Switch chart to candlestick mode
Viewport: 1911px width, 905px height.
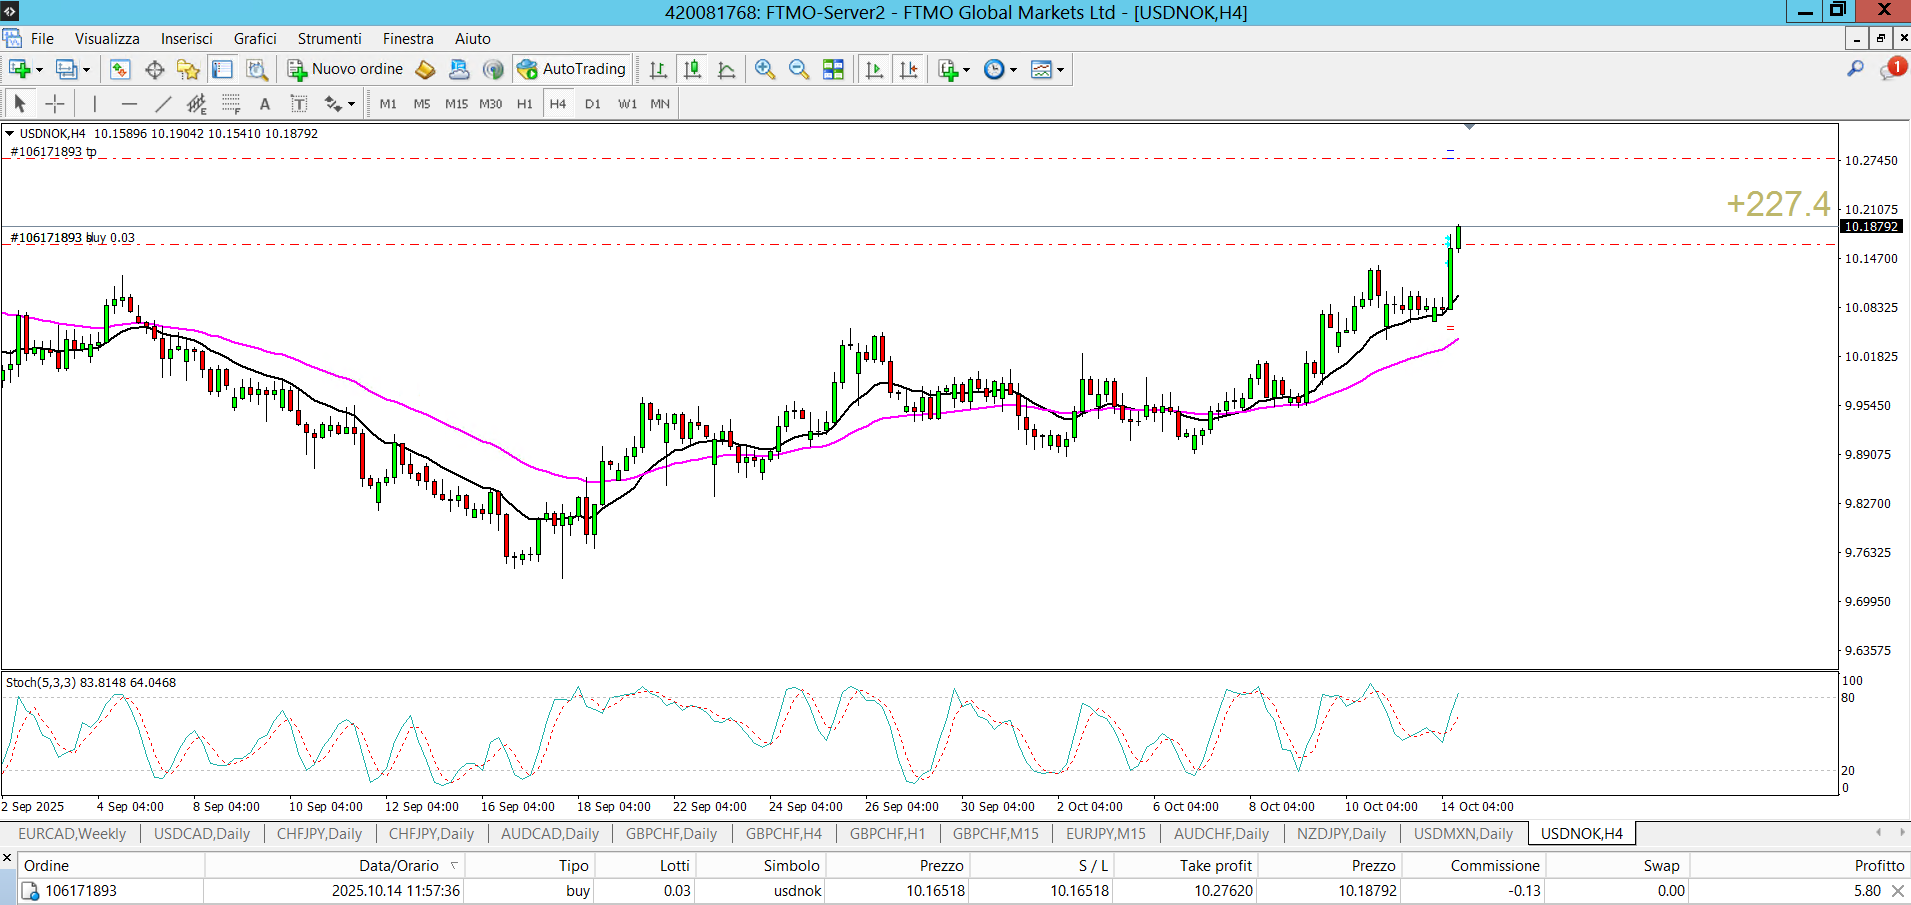click(x=692, y=69)
